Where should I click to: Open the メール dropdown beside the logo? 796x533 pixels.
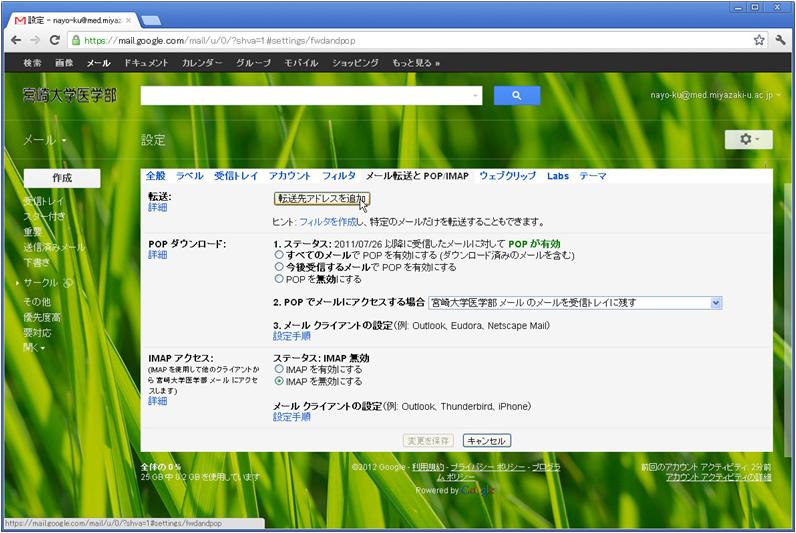tap(45, 140)
